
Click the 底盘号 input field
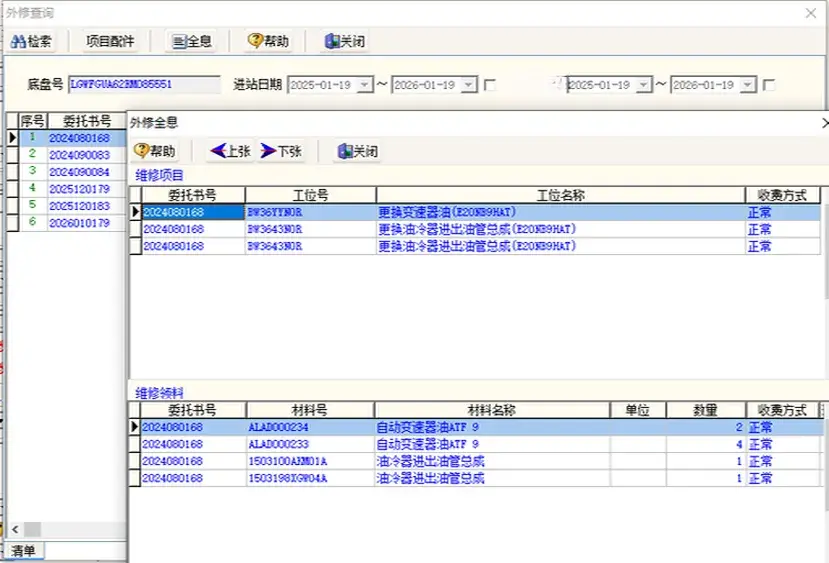(144, 85)
